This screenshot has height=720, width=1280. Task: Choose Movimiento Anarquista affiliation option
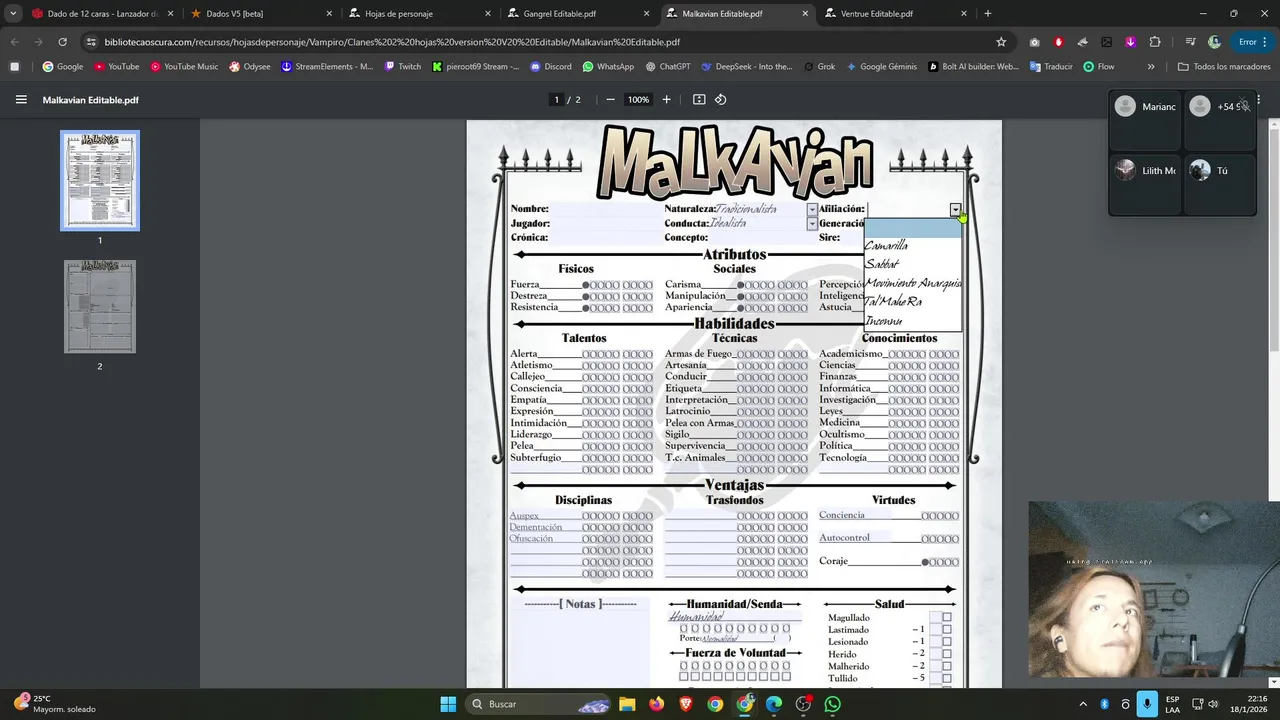[913, 283]
